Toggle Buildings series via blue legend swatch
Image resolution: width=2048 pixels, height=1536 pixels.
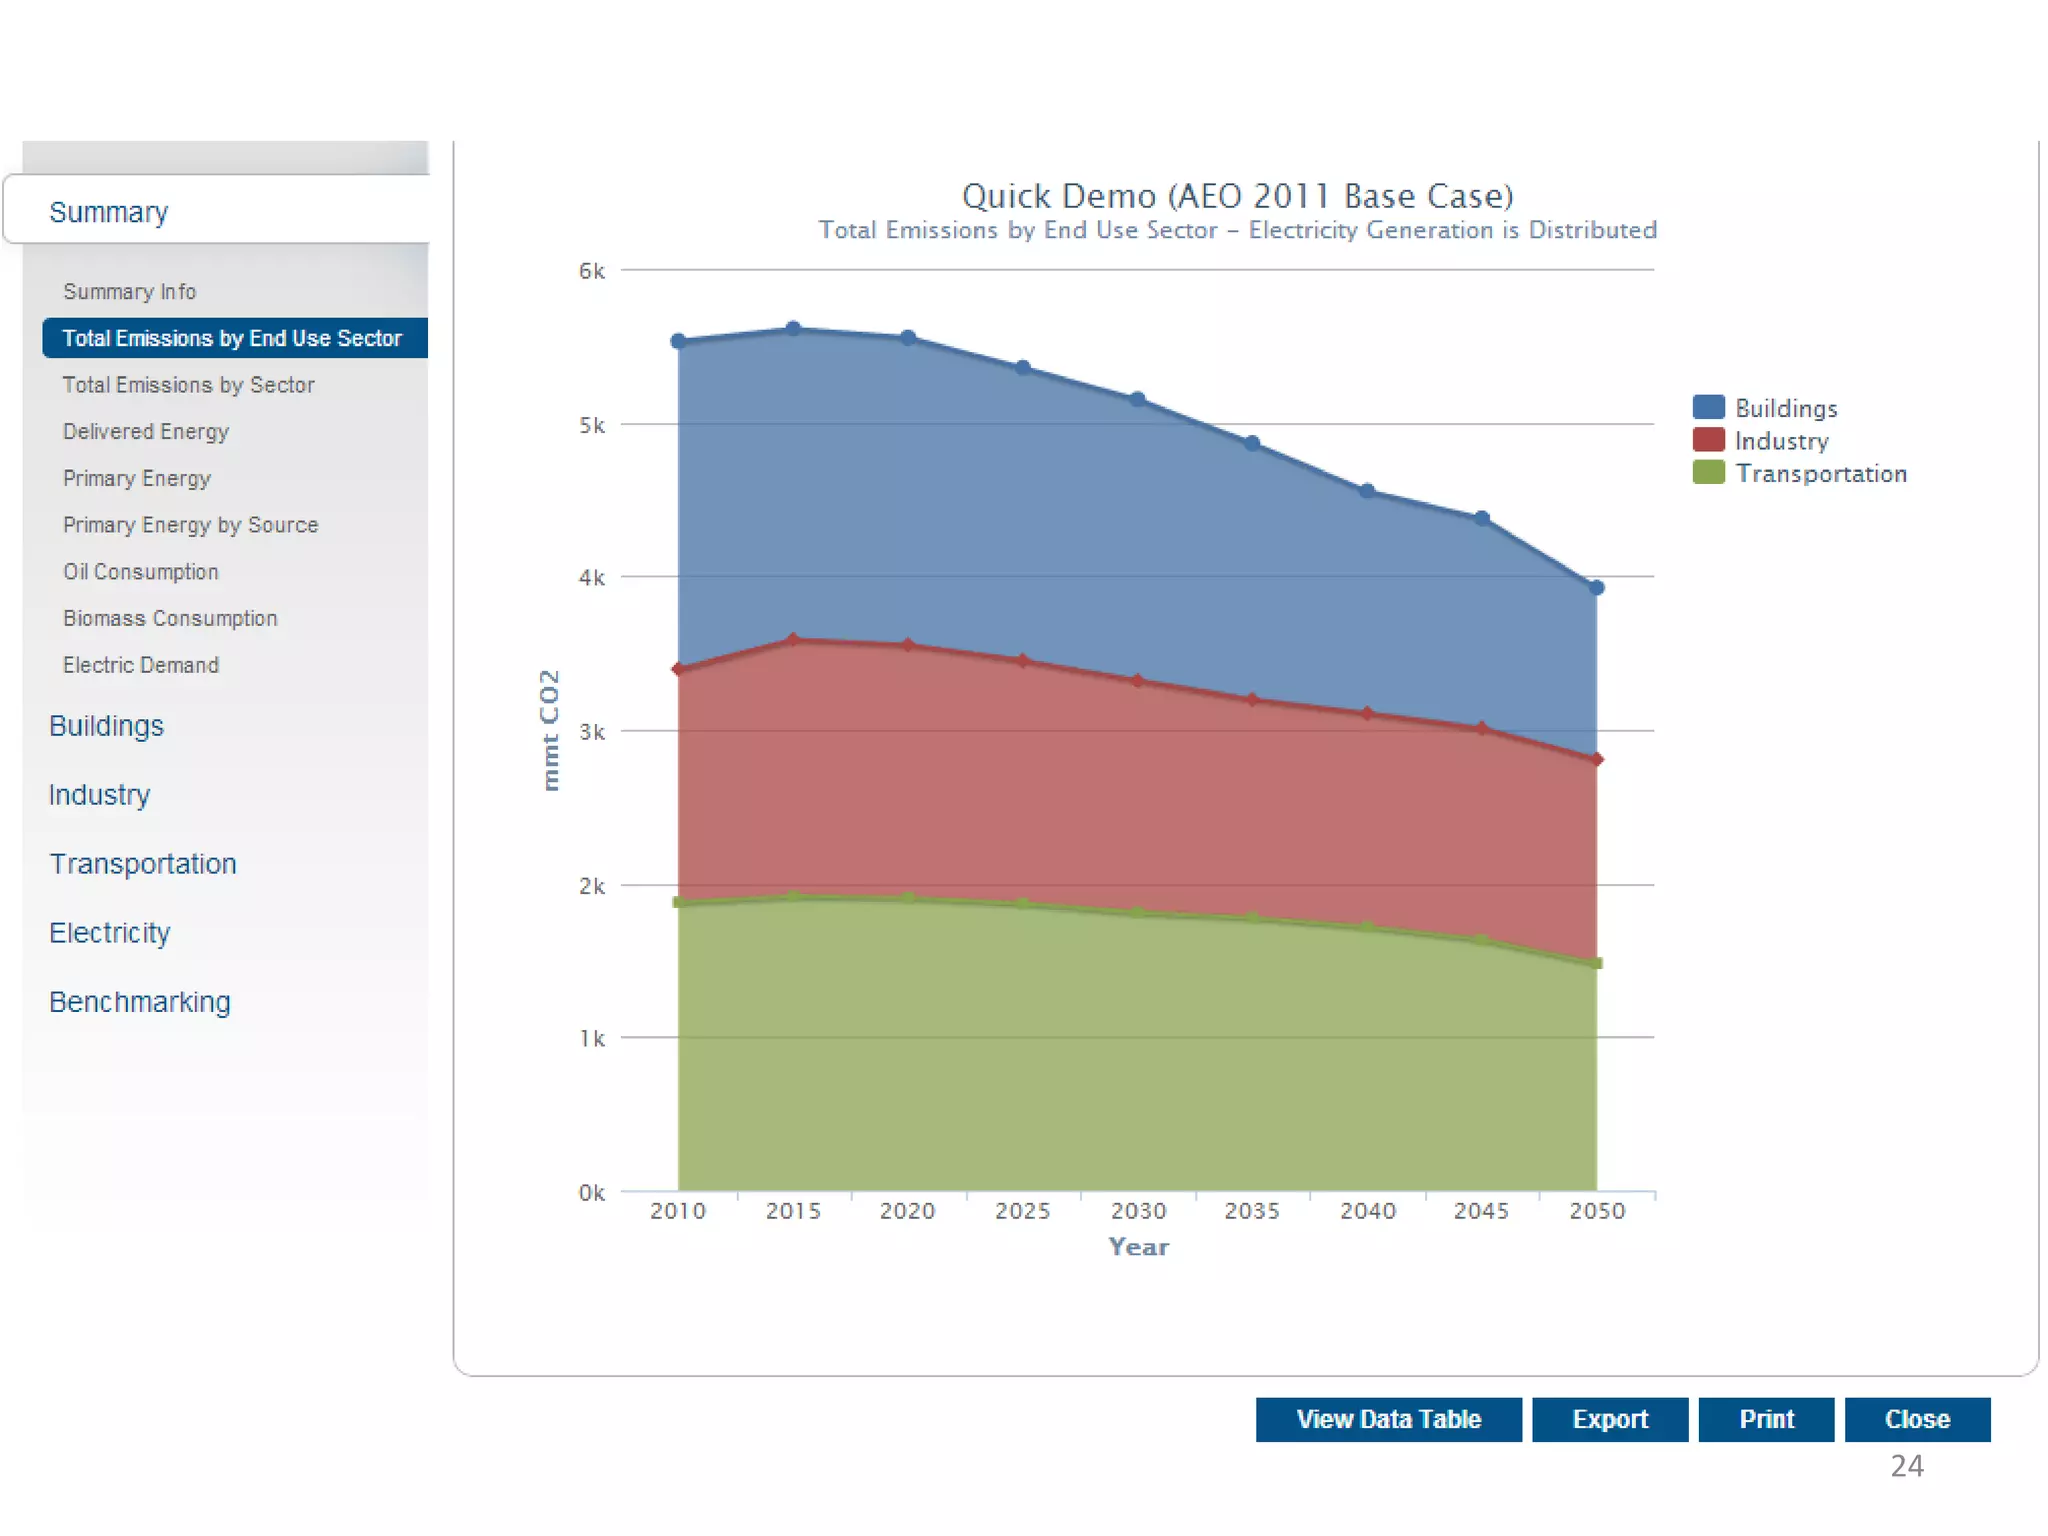click(x=1708, y=407)
